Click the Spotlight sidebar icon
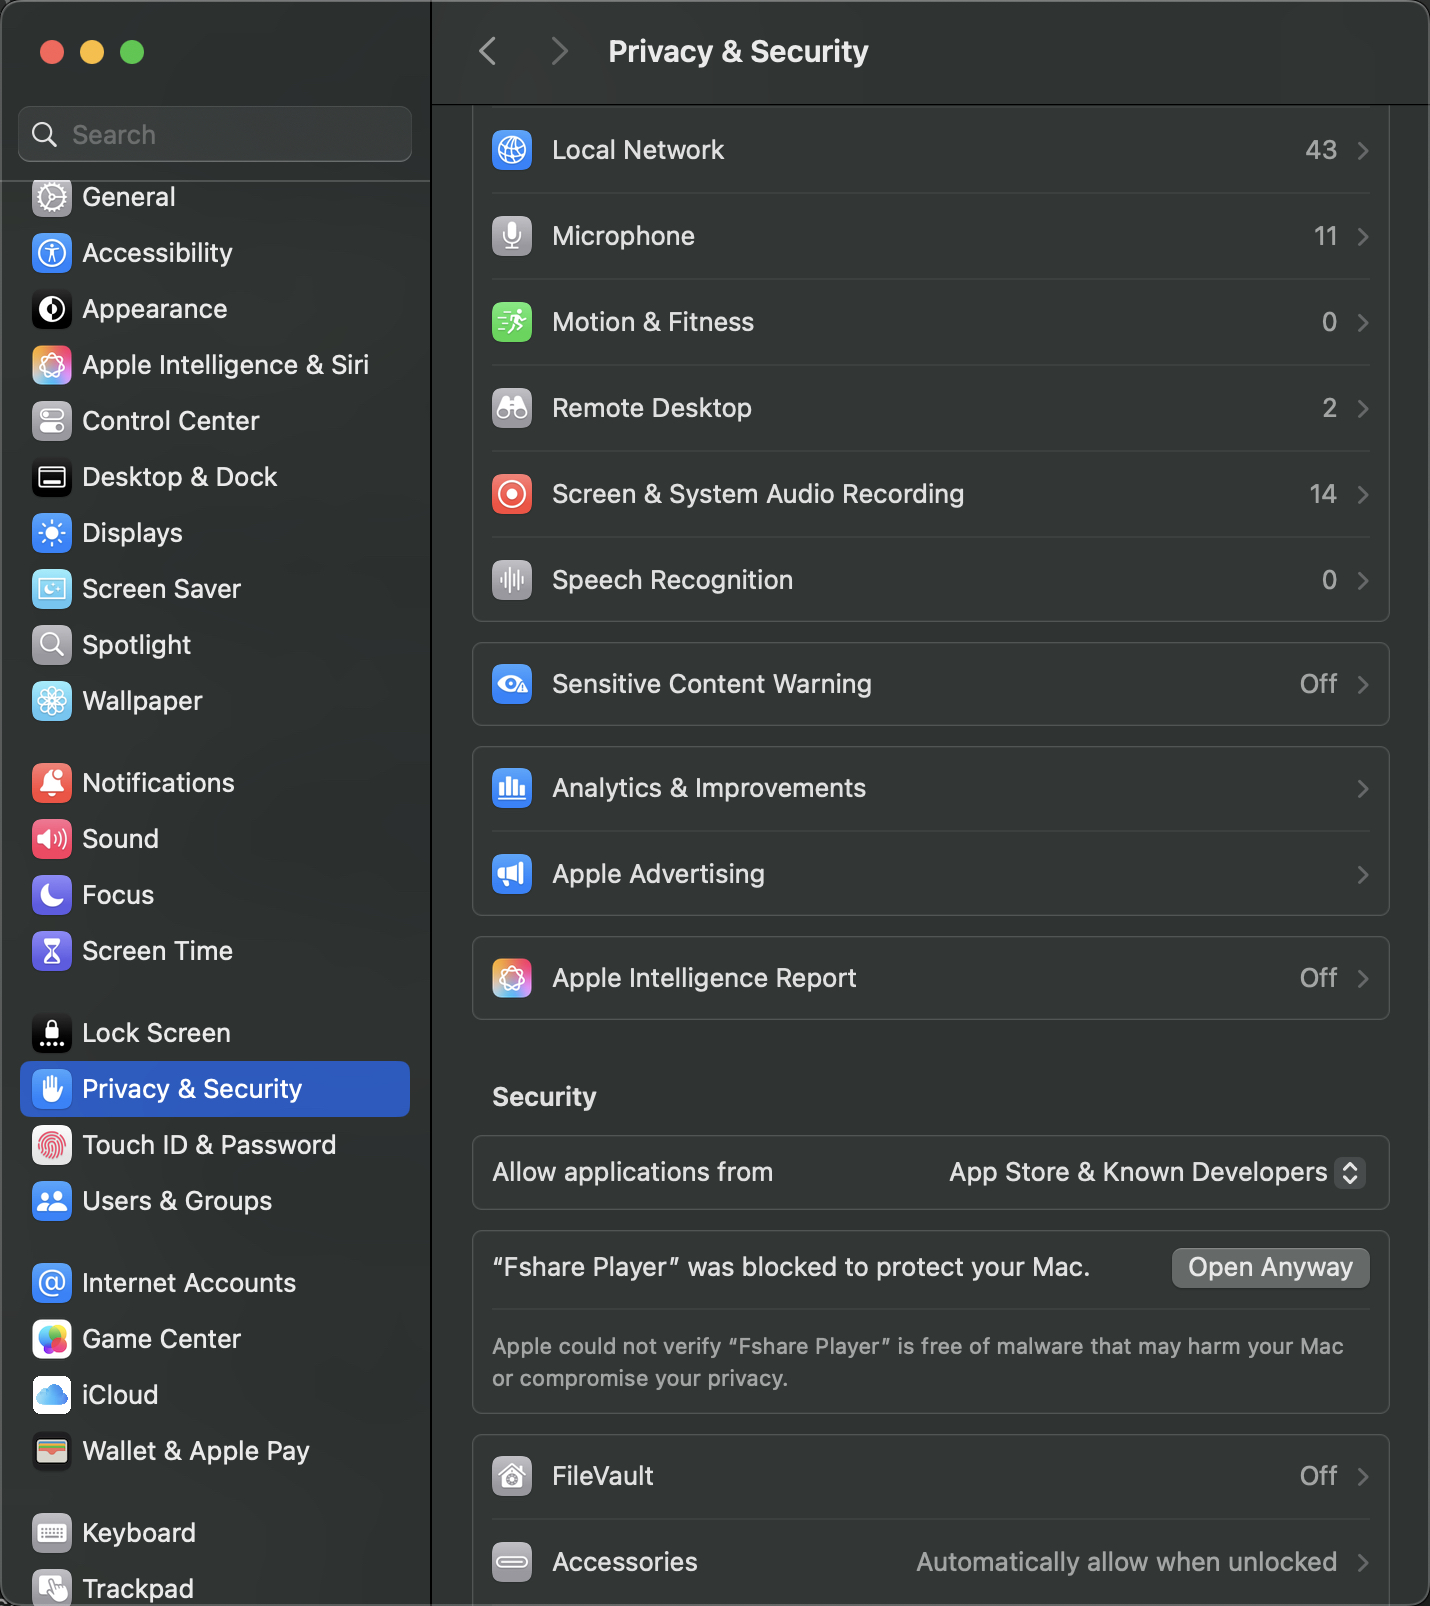 tap(52, 645)
